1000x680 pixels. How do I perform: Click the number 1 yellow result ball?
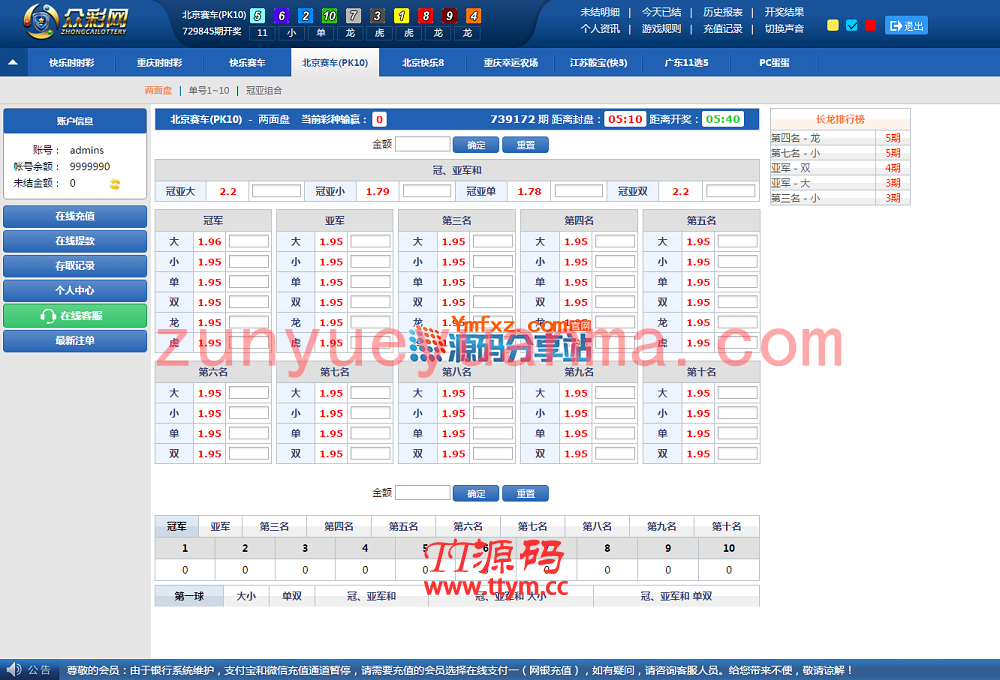(401, 15)
